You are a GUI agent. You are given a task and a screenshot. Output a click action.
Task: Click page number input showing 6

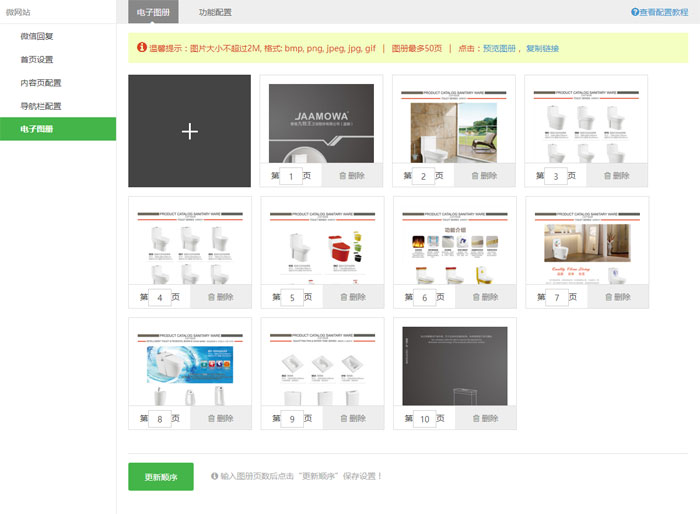coord(423,298)
